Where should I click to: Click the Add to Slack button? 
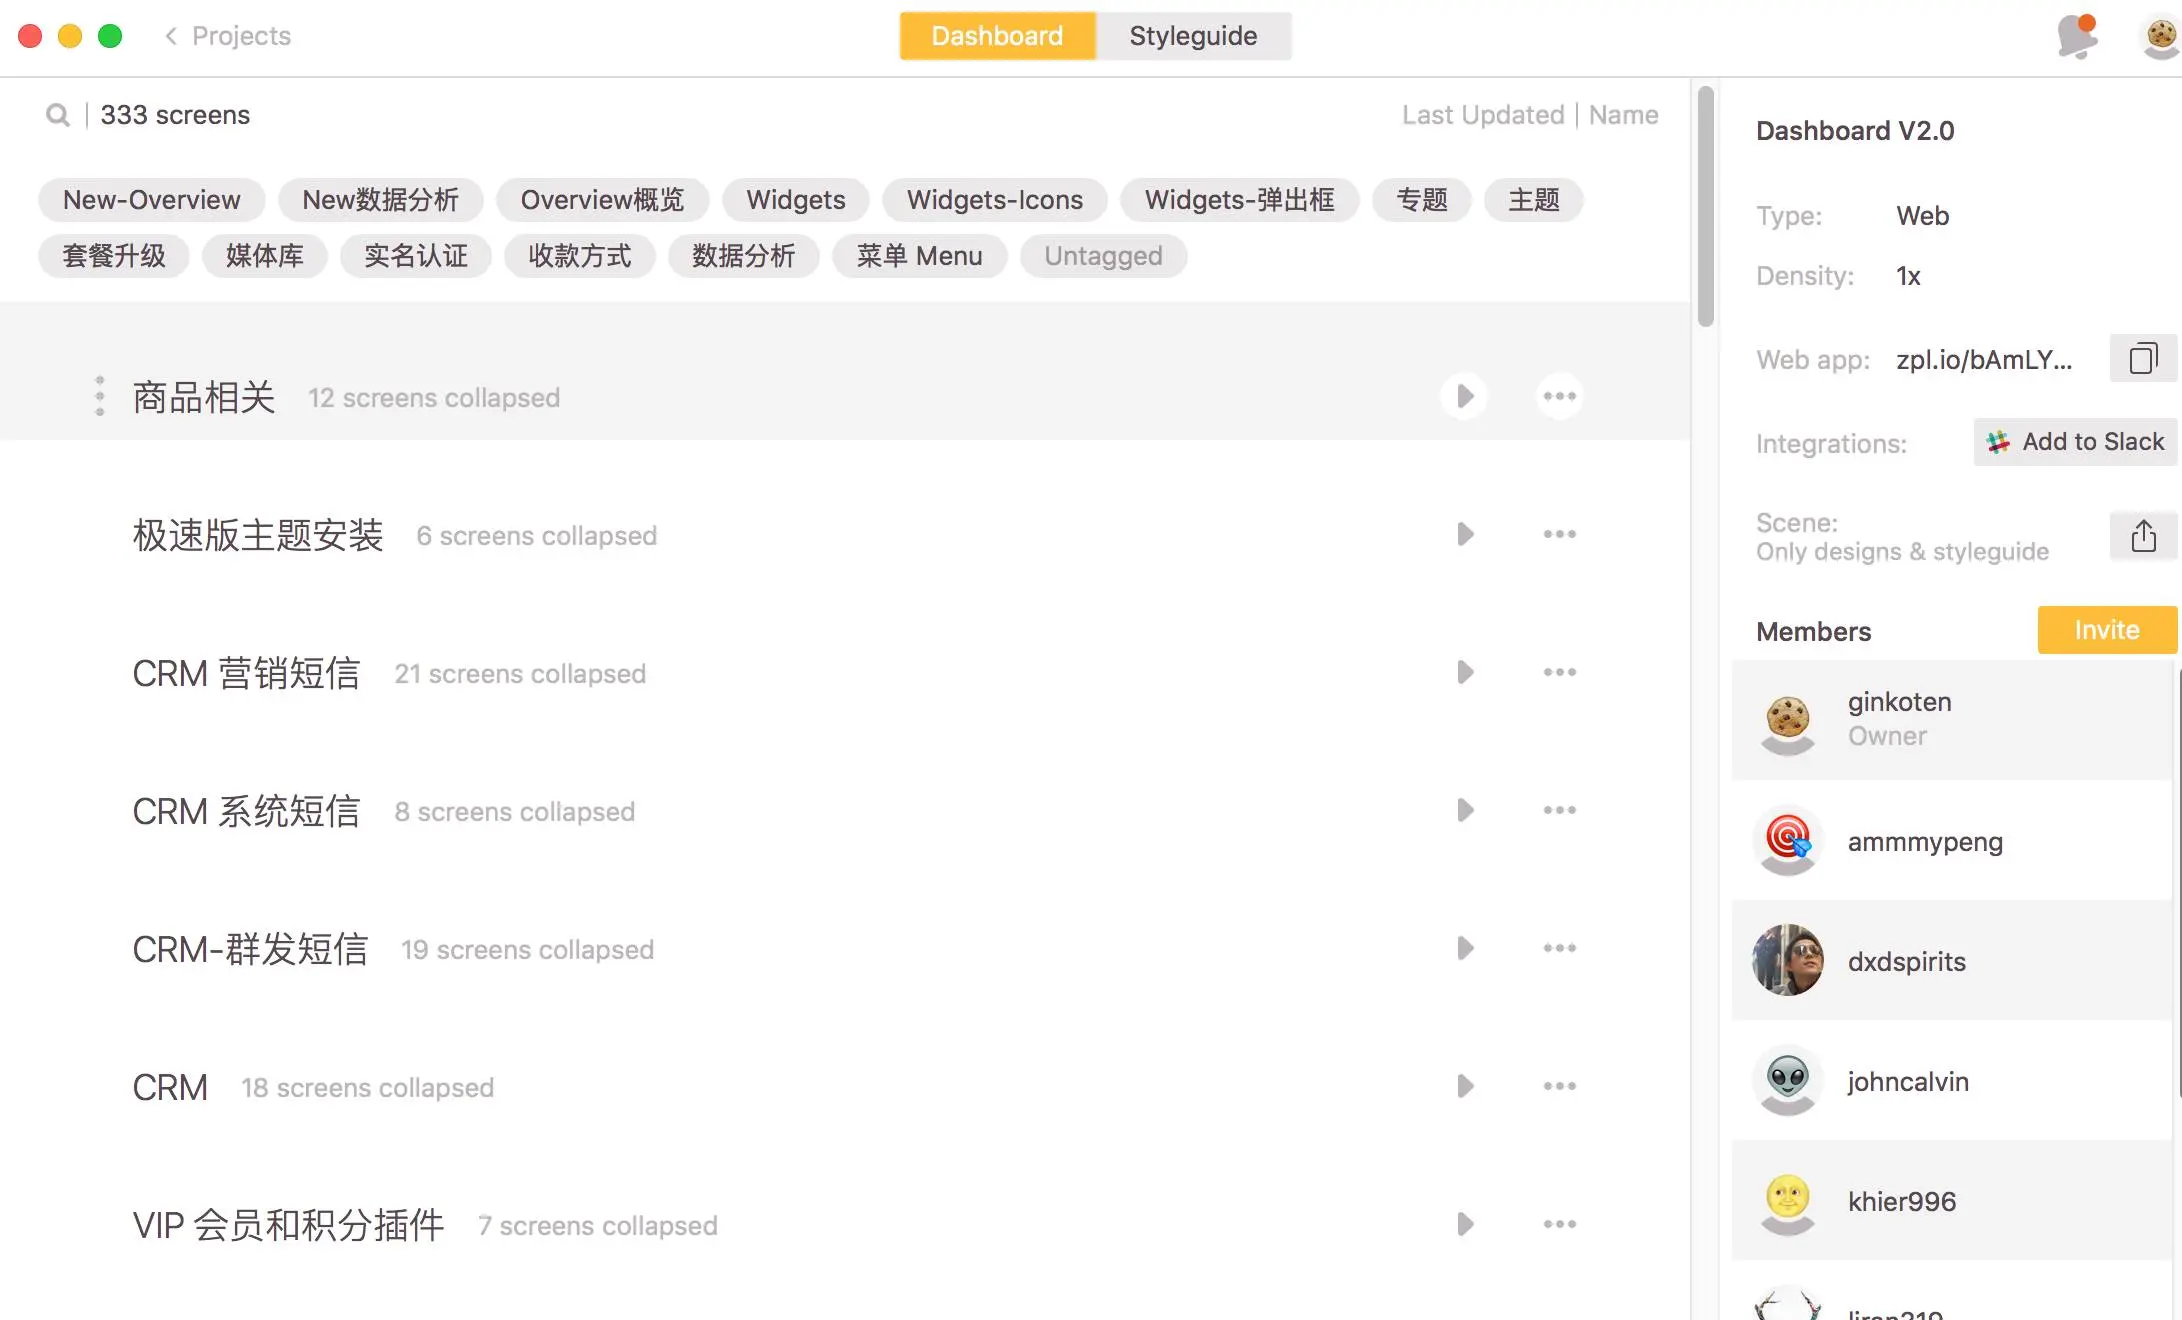click(2075, 442)
